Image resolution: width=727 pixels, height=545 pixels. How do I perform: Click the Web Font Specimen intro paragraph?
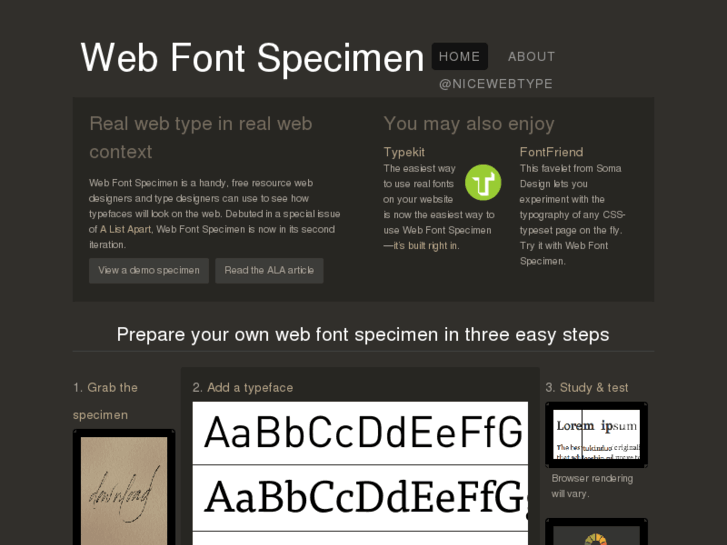214,214
